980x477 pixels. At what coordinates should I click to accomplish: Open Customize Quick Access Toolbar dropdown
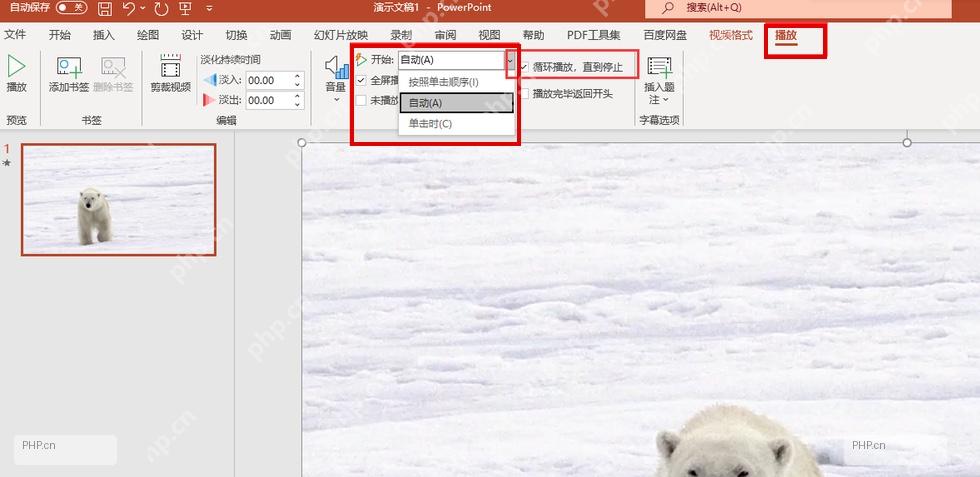pos(209,9)
